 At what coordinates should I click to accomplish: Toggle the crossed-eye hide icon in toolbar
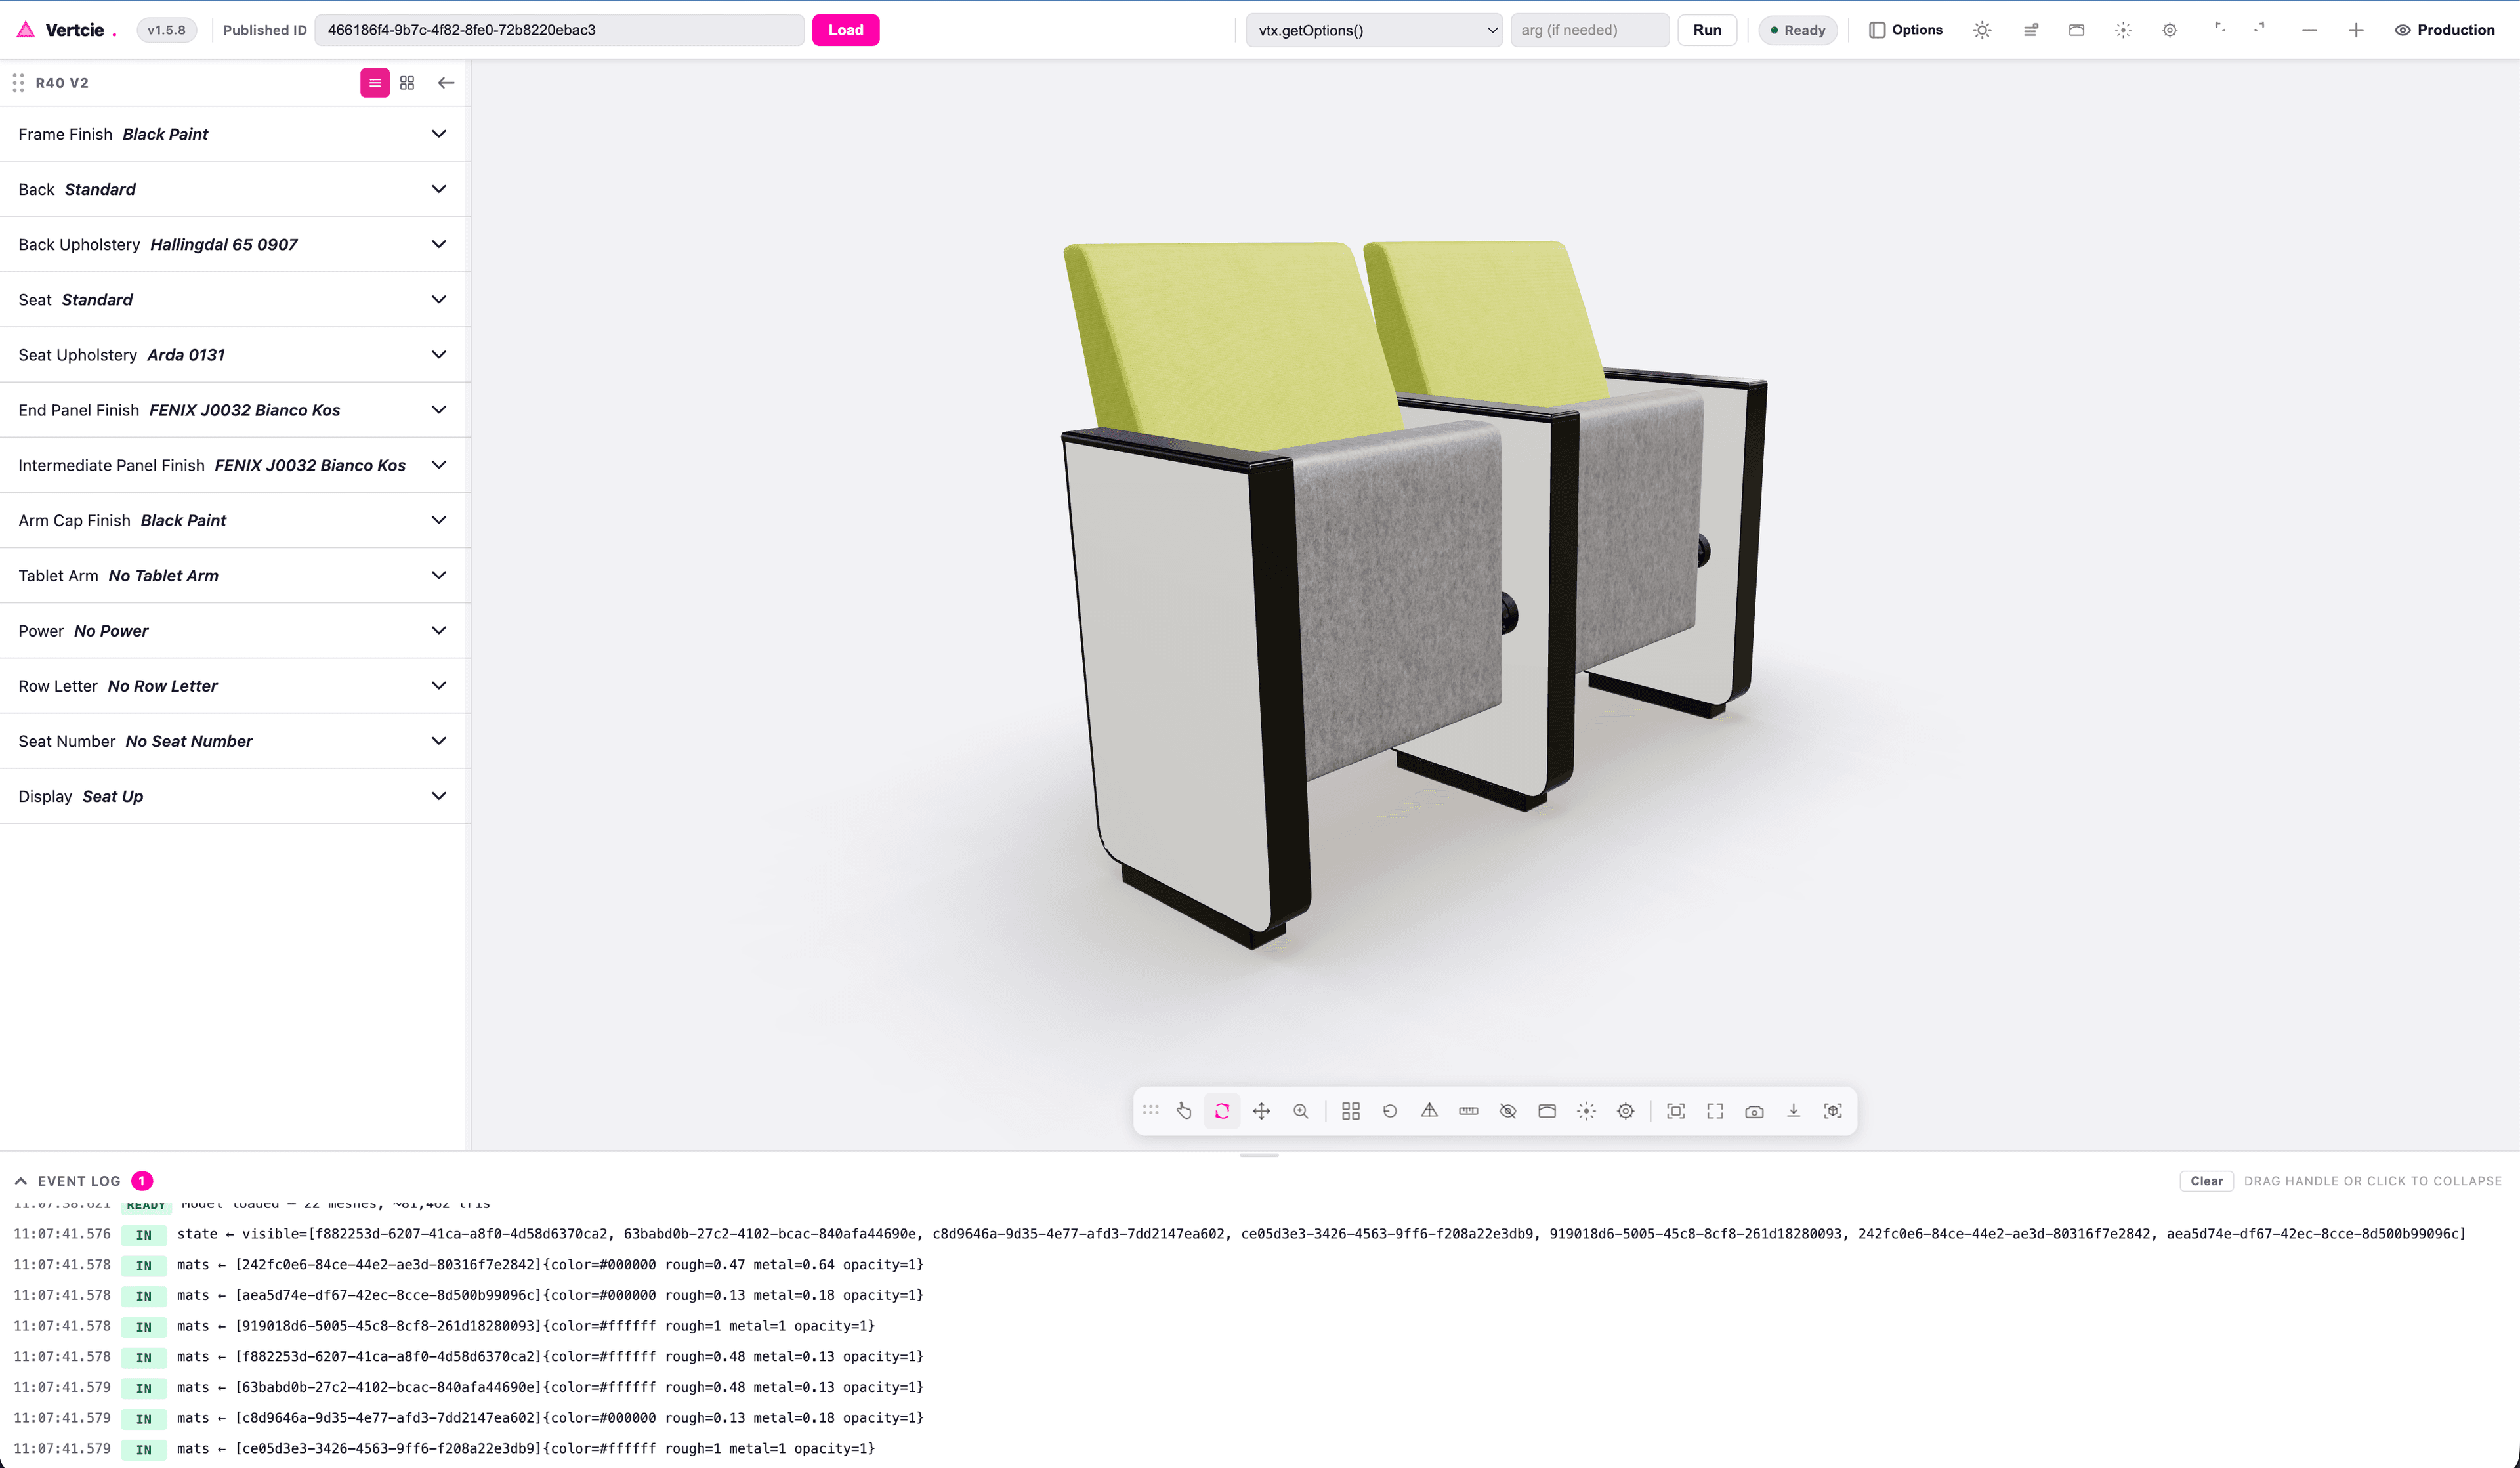(x=1508, y=1111)
